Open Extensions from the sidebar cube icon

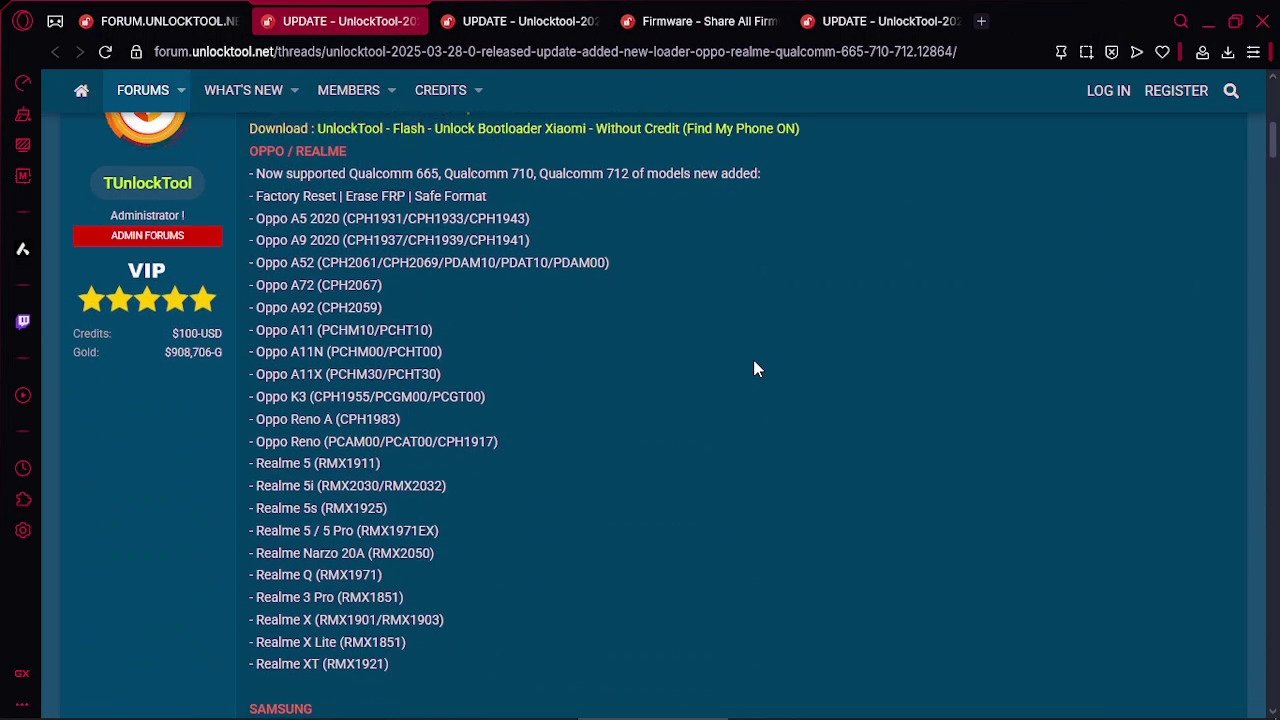tap(22, 499)
